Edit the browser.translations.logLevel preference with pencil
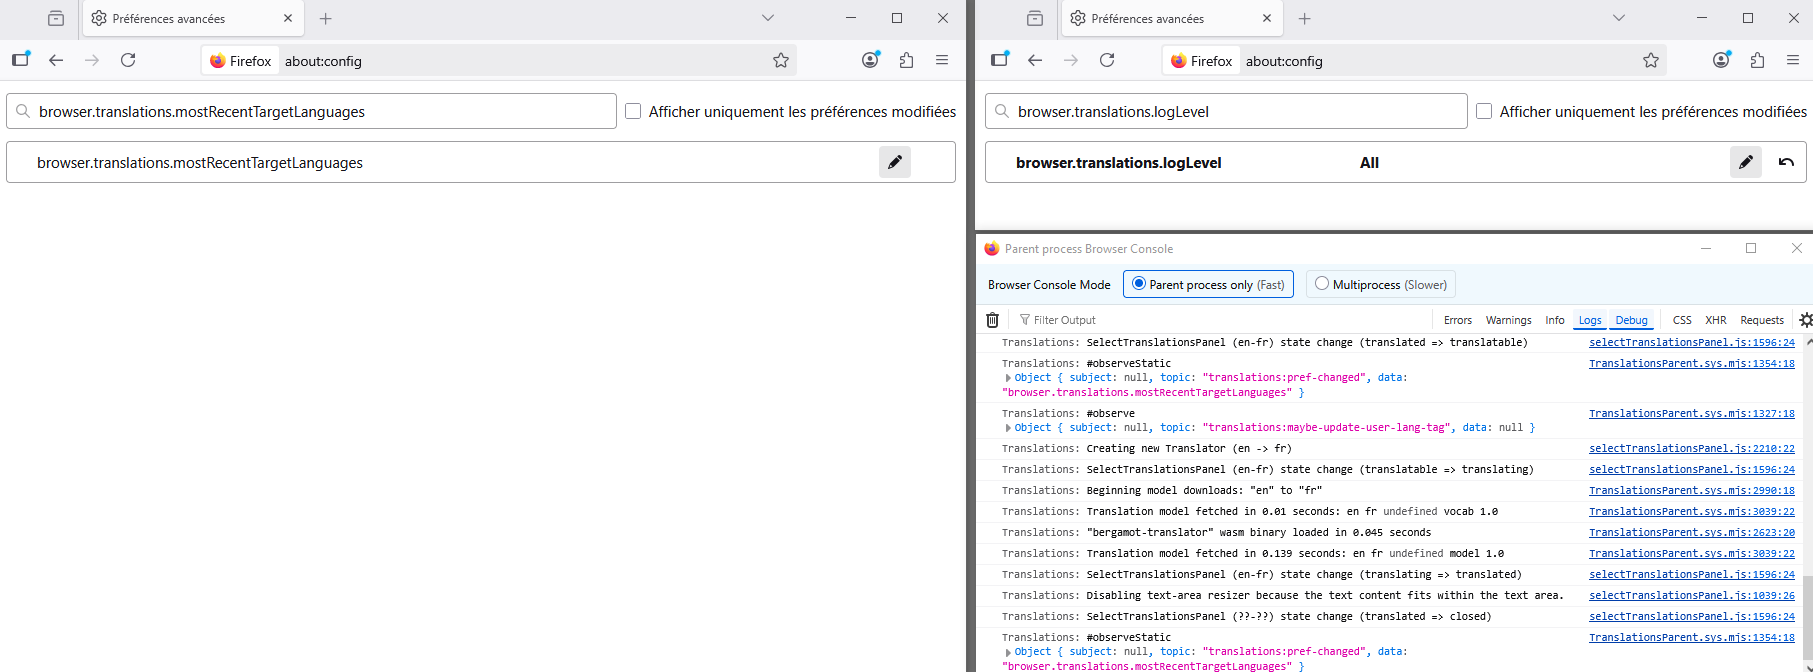 pos(1745,162)
